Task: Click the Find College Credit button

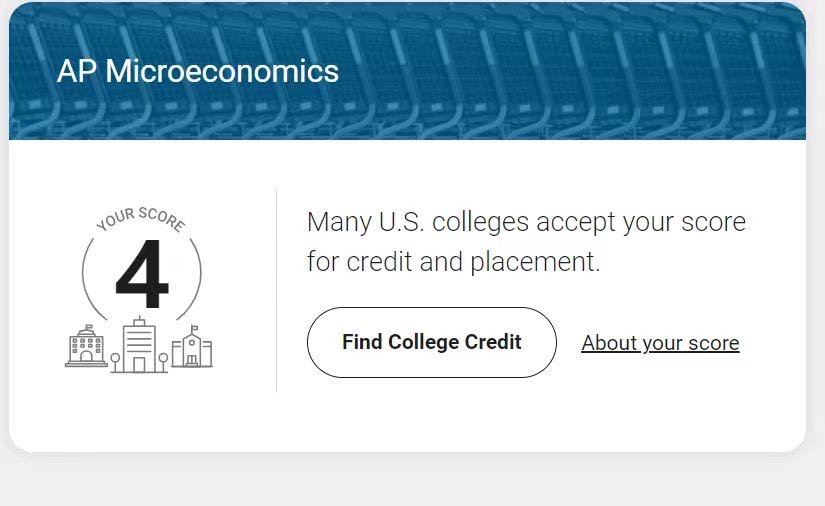Action: (431, 342)
